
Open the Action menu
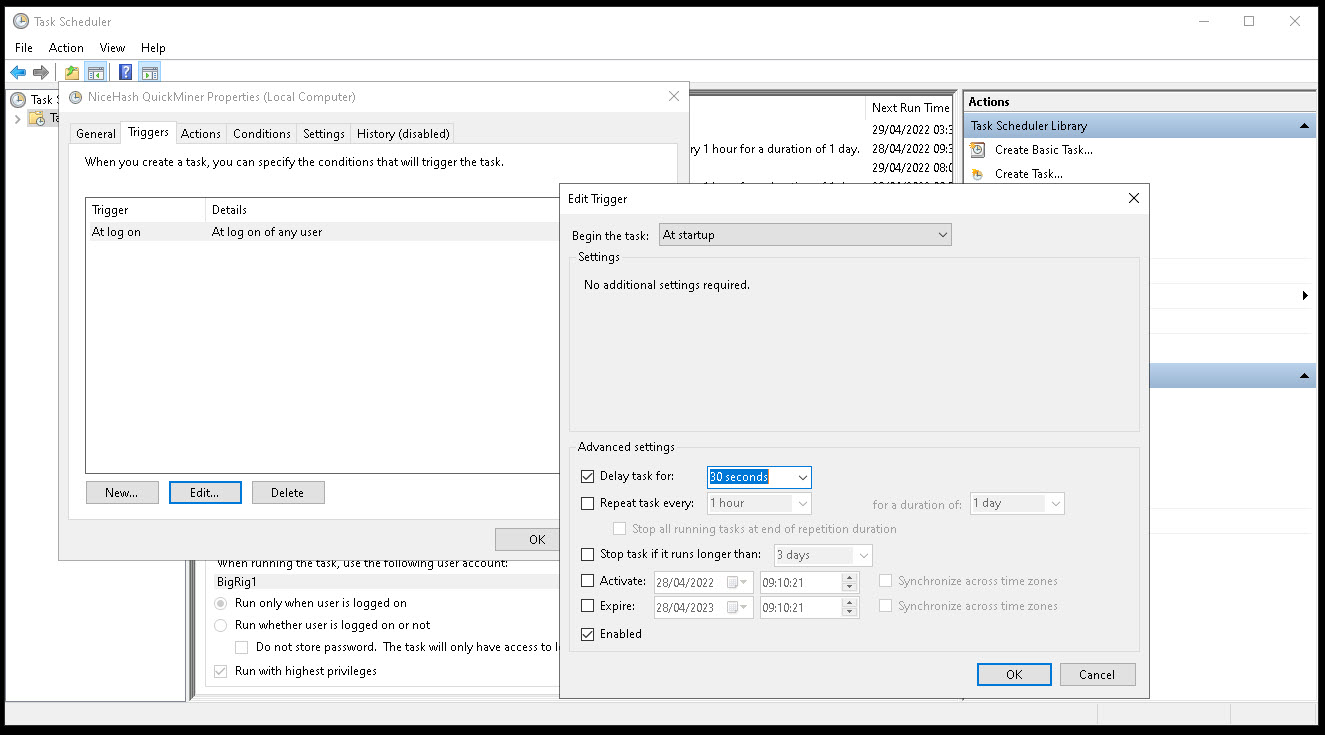pyautogui.click(x=66, y=47)
